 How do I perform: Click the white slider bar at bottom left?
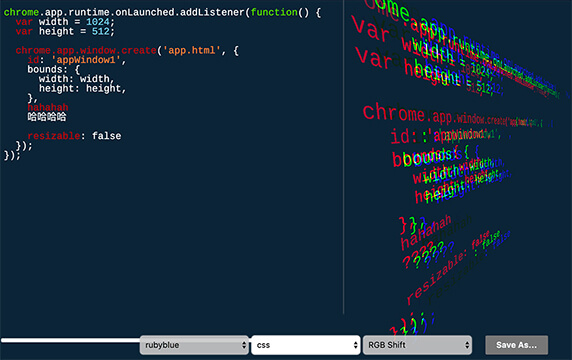[x=70, y=340]
